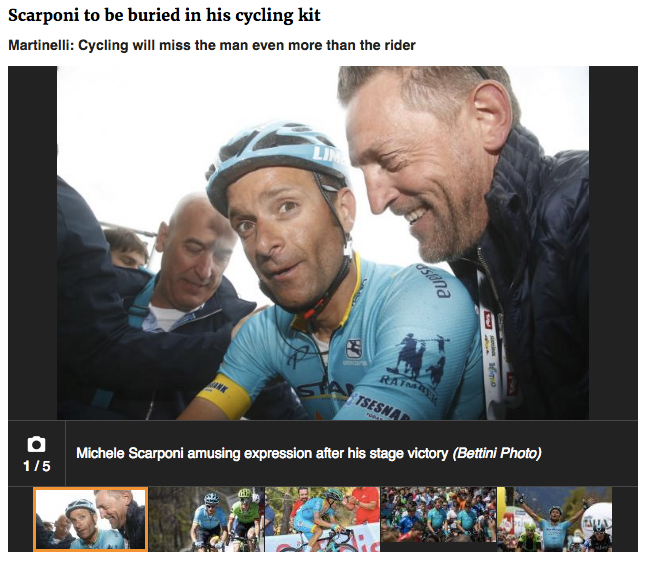
Task: Open the fifth thumbnail with arms raised
Action: point(554,518)
